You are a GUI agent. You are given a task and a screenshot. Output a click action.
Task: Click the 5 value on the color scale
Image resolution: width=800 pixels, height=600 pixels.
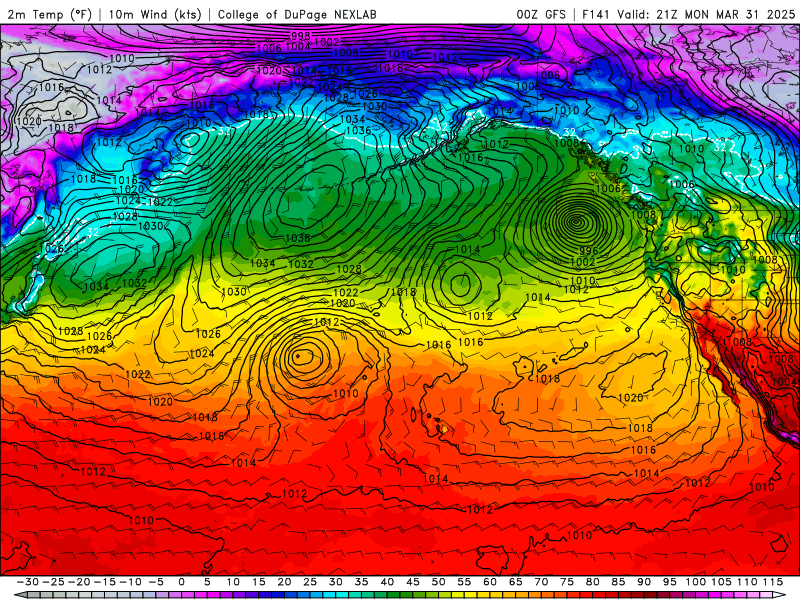(x=207, y=582)
